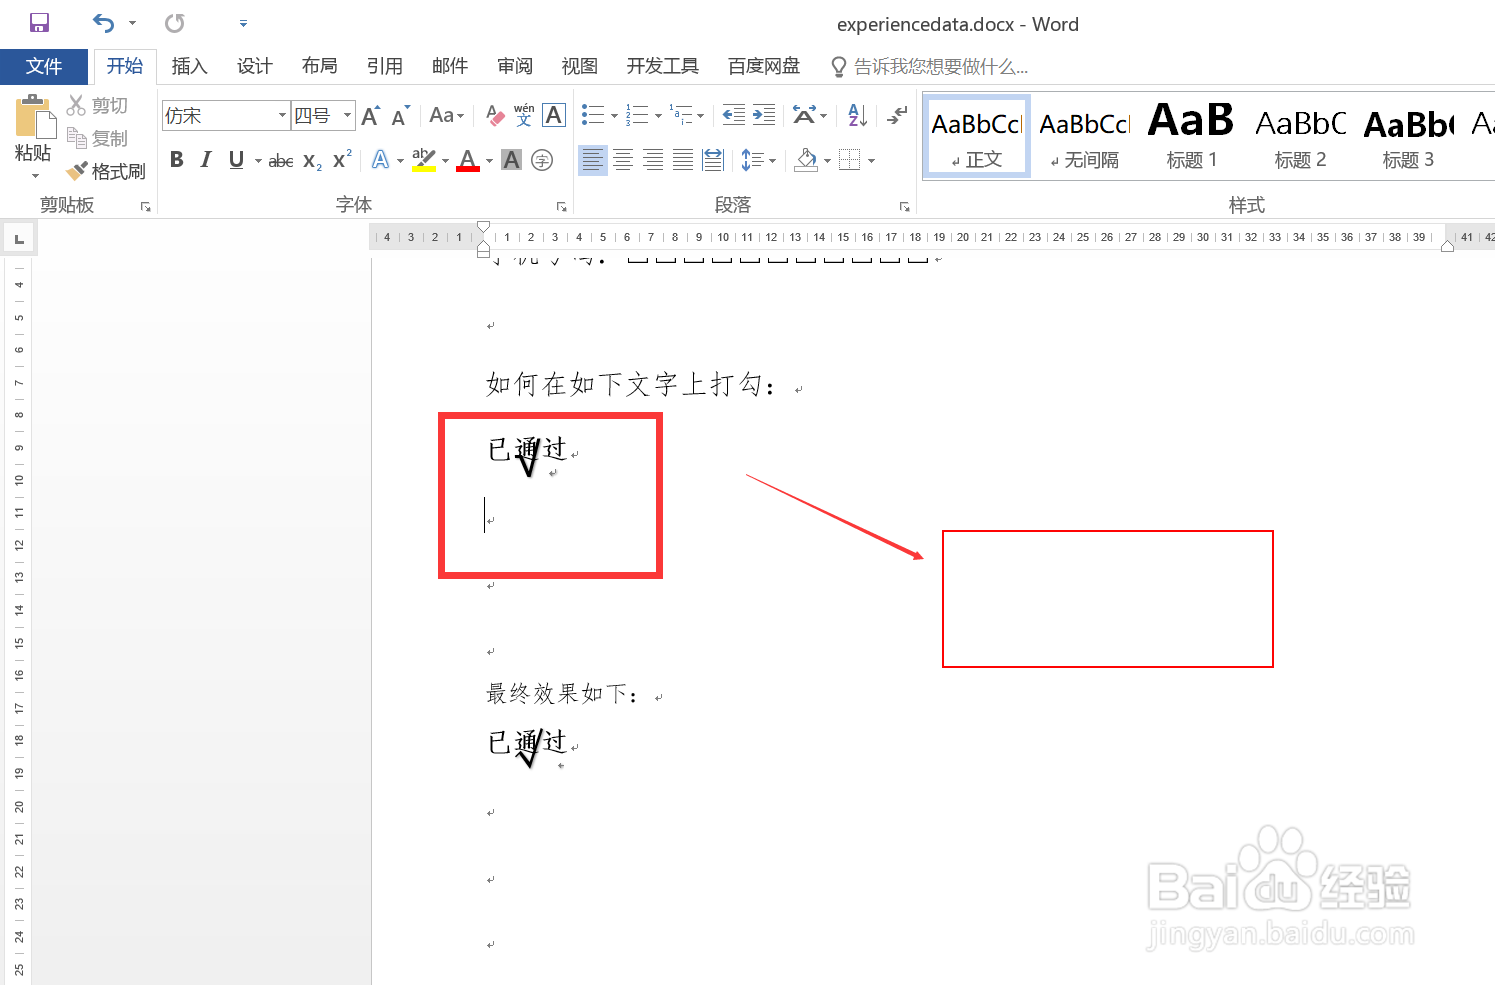The width and height of the screenshot is (1495, 985).
Task: Click 复制 copy button
Action: click(x=97, y=138)
